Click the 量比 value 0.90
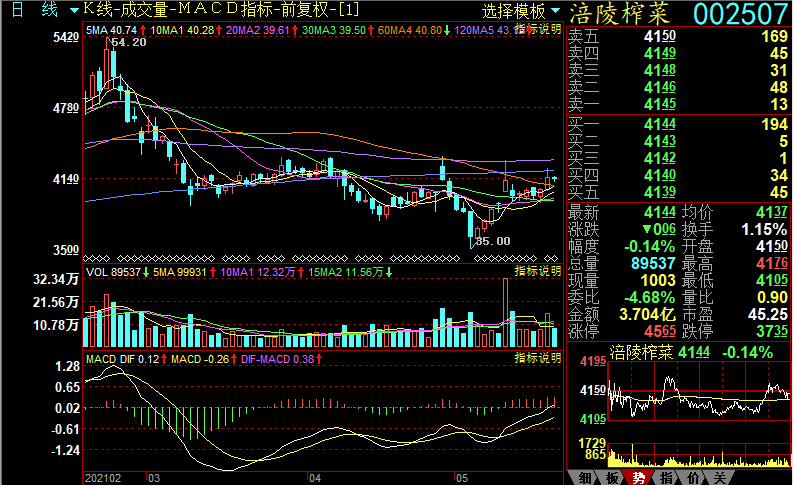Screen dimensions: 793x485 click(772, 297)
